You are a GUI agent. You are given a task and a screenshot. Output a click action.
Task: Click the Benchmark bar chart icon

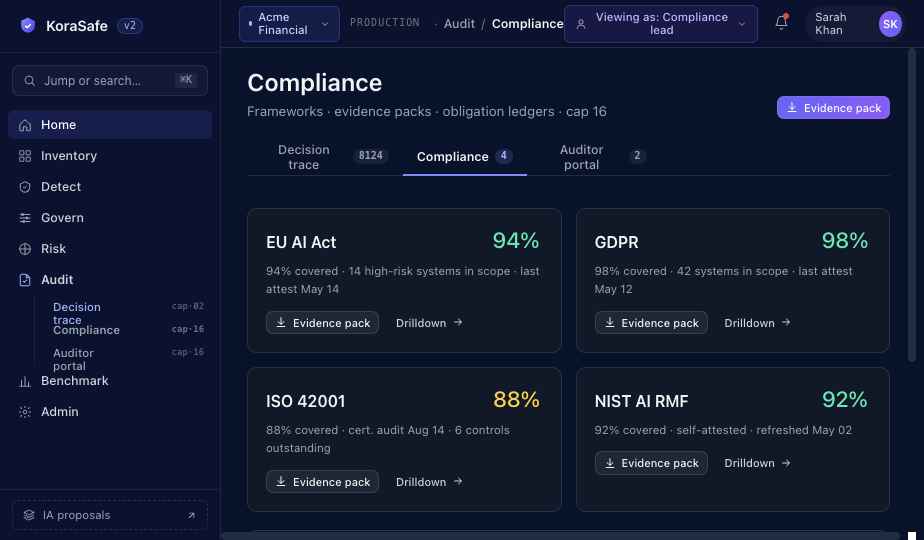25,381
